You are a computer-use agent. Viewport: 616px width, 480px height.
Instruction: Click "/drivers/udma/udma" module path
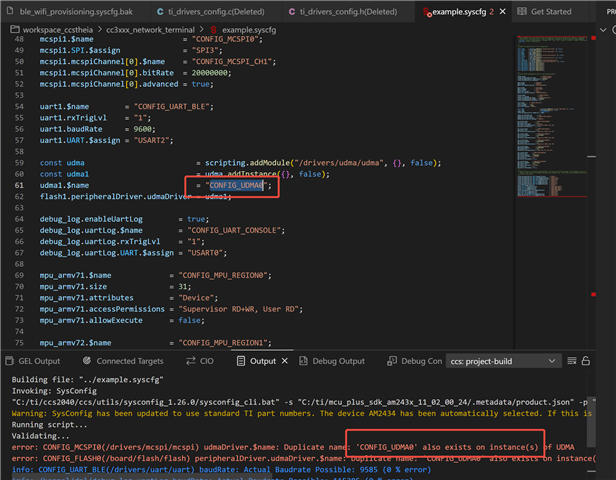click(338, 163)
